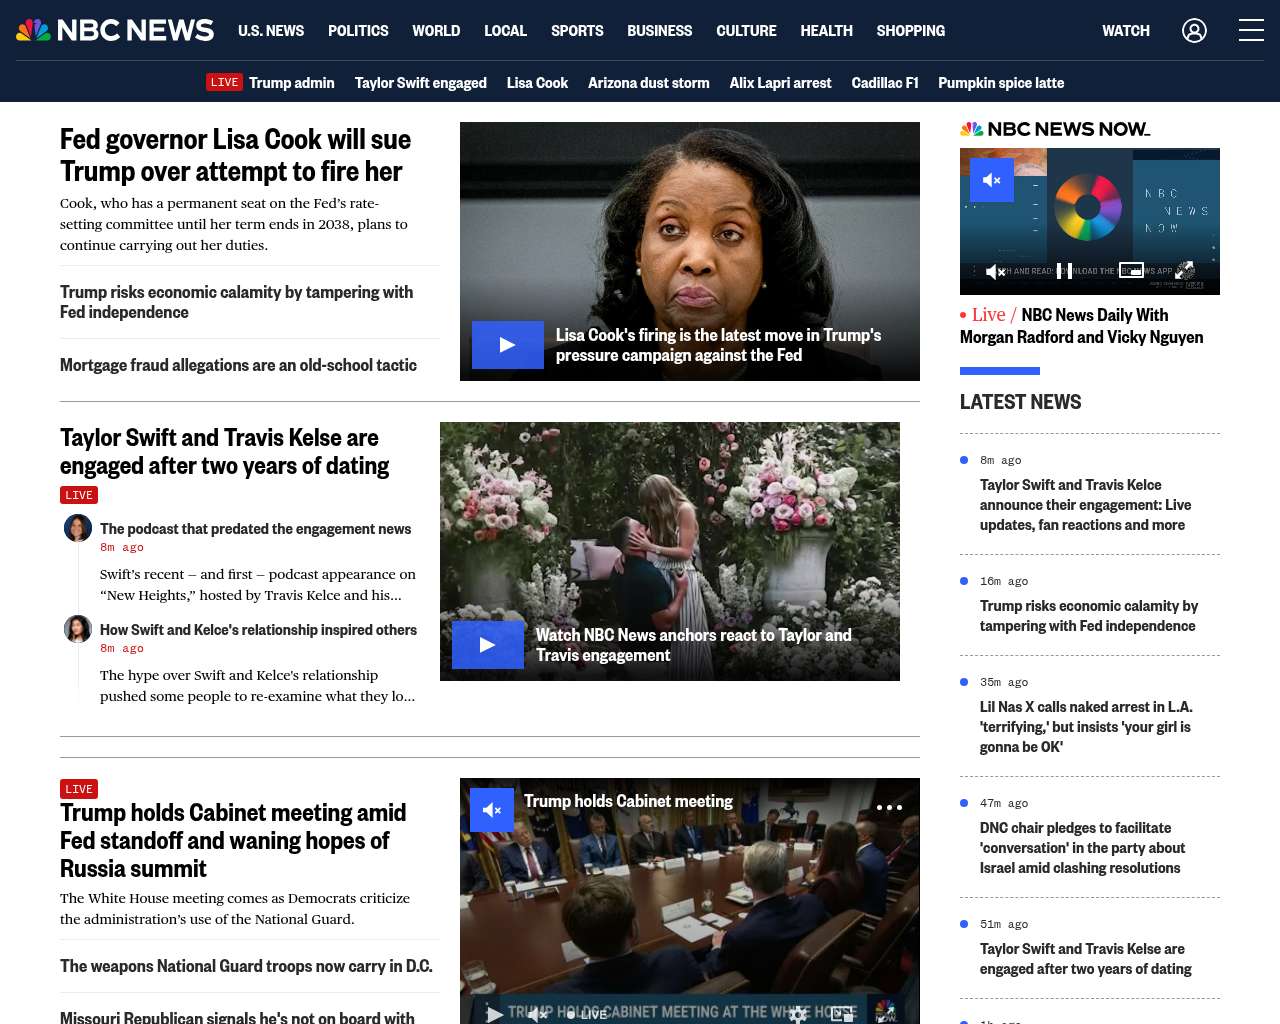
Task: Open Taylor Swift engaged trending topic
Action: [x=420, y=83]
